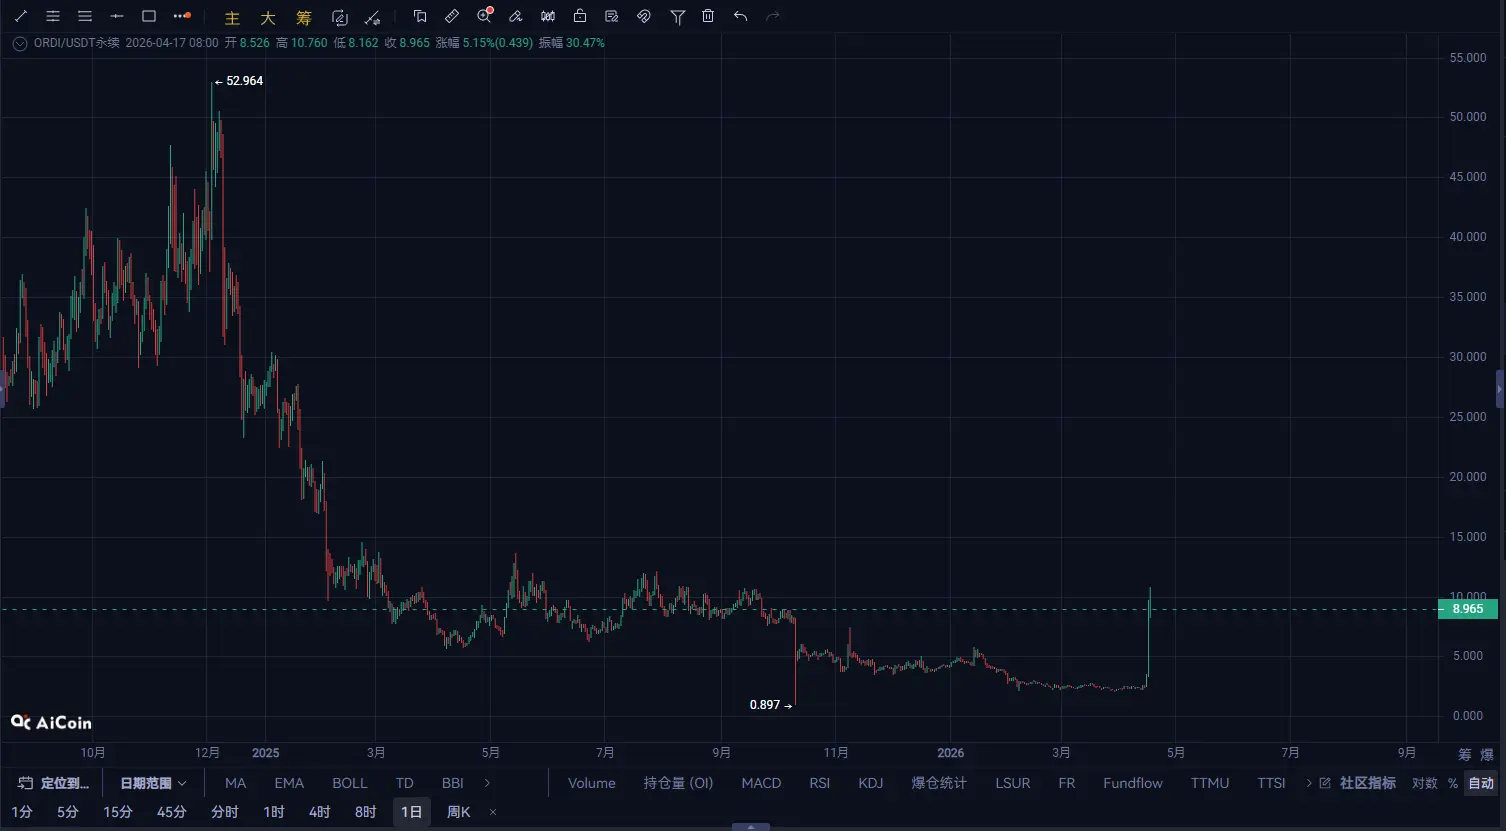Select the ruler measure tool
This screenshot has height=831, width=1506.
452,16
